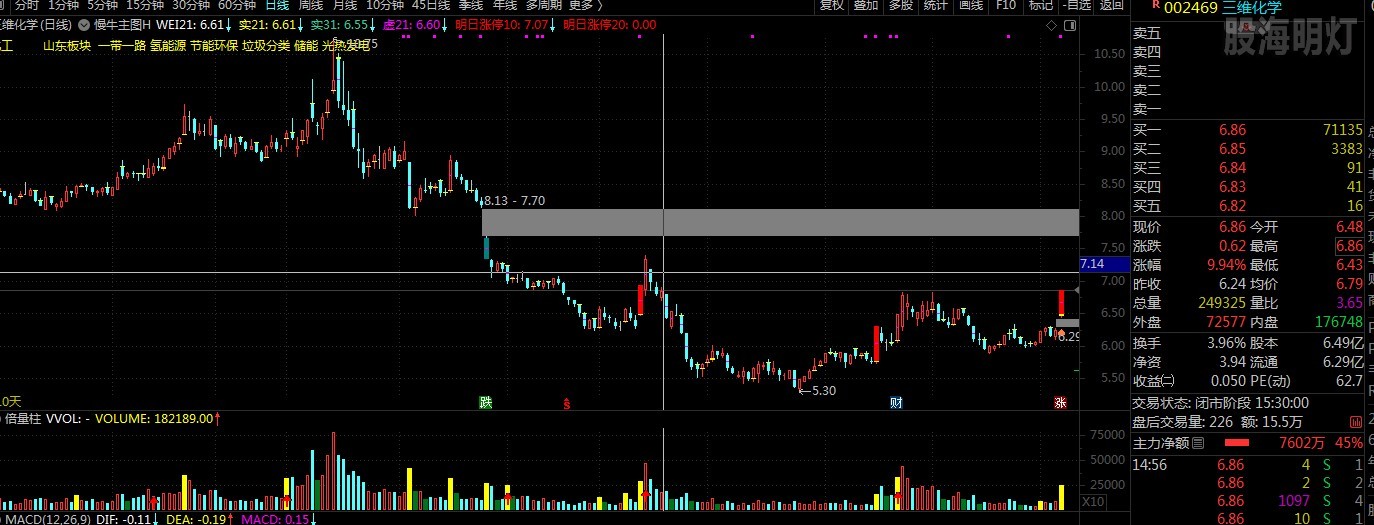Select the 15分钟 period tab
1374x525 pixels.
pos(145,5)
